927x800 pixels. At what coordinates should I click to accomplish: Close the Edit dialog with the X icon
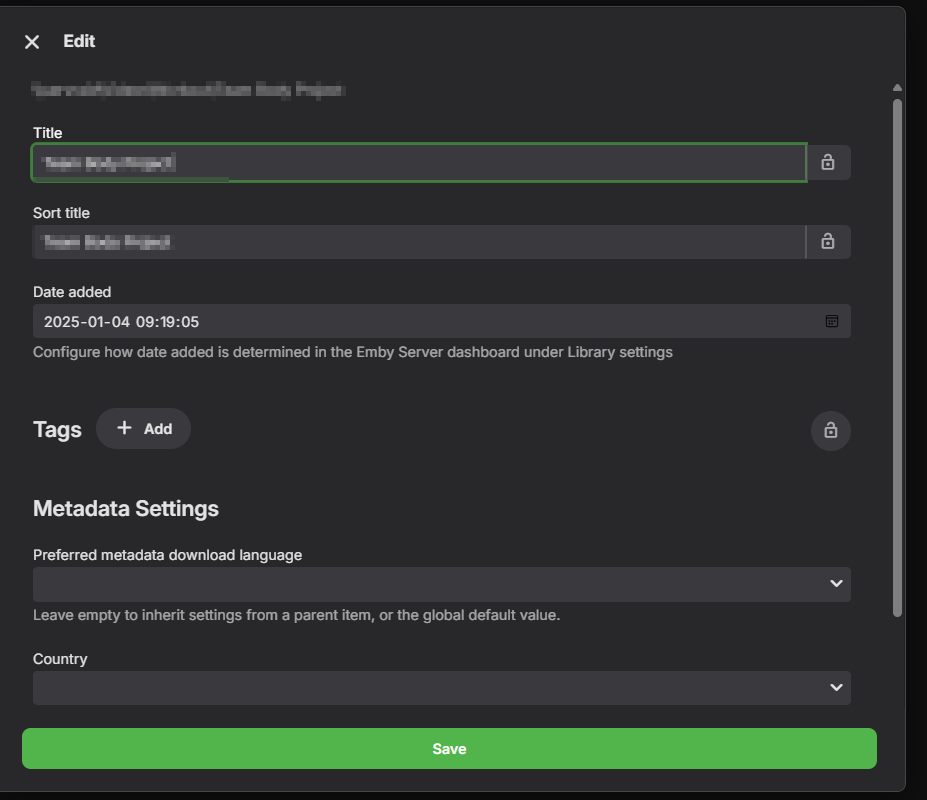click(32, 42)
